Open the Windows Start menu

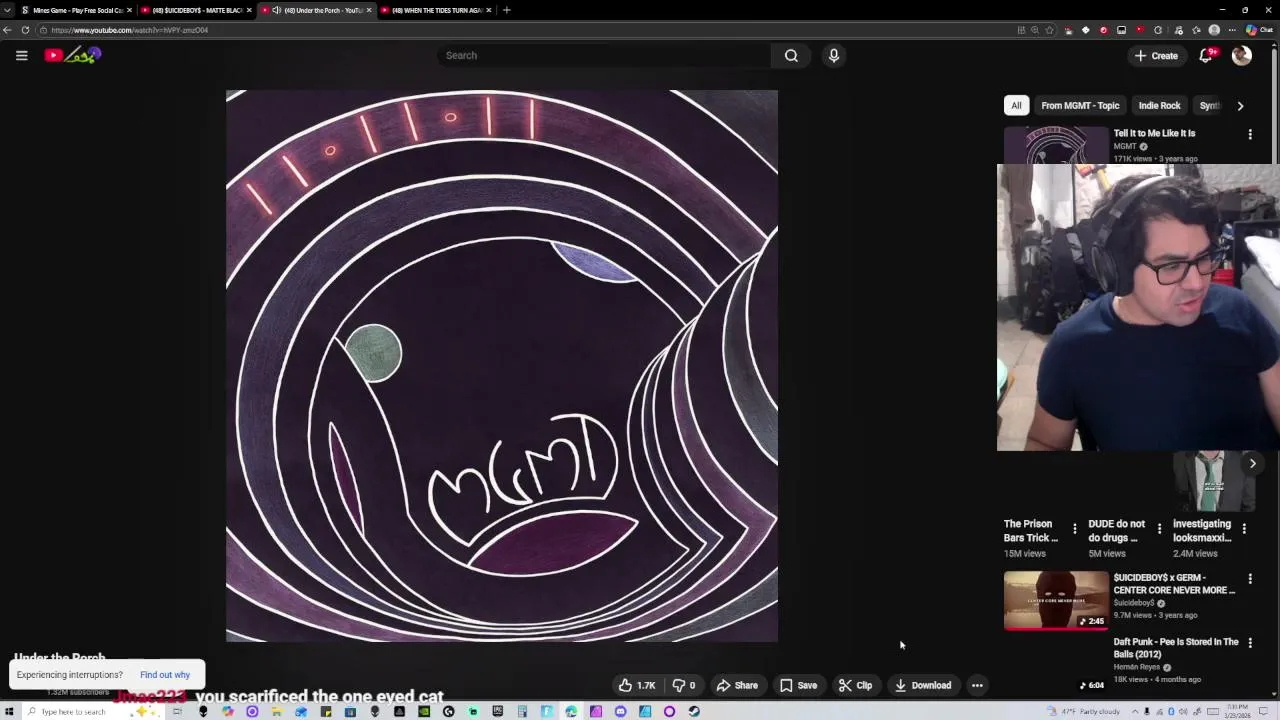9,711
